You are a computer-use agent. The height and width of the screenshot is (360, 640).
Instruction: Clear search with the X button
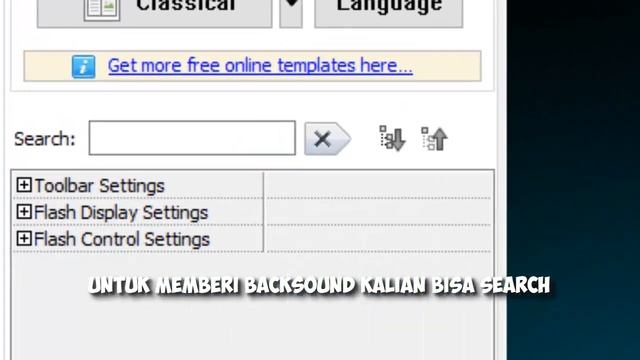coord(327,139)
